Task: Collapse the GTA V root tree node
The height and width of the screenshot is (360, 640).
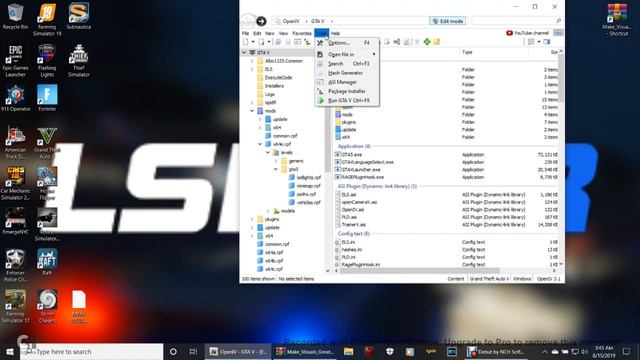Action: pos(244,52)
